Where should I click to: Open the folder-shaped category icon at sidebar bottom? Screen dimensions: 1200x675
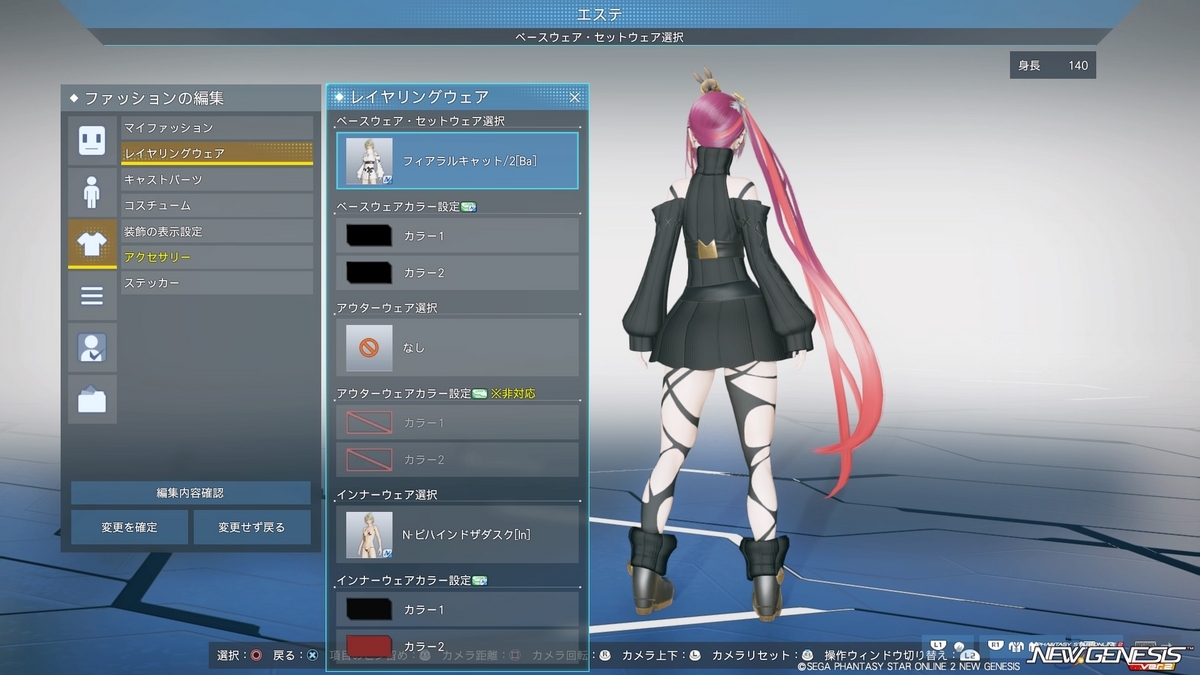pyautogui.click(x=92, y=399)
